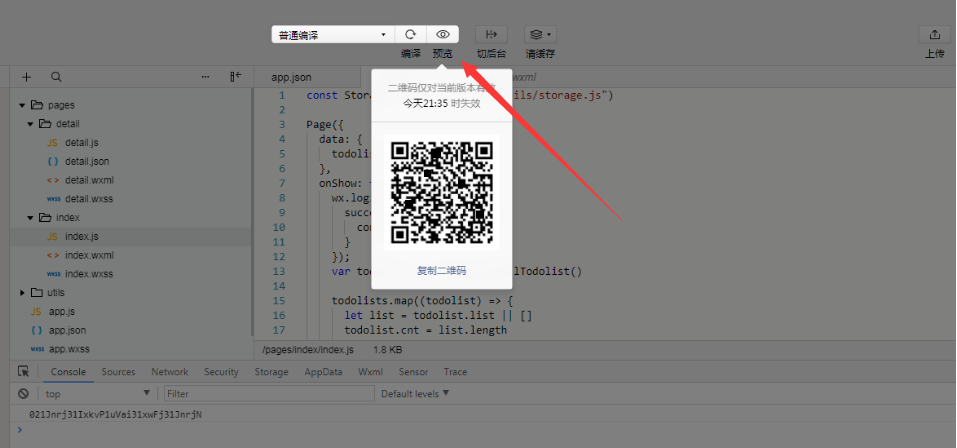This screenshot has height=448, width=957.
Task: Open index.wxml in file tree
Action: tap(89, 255)
